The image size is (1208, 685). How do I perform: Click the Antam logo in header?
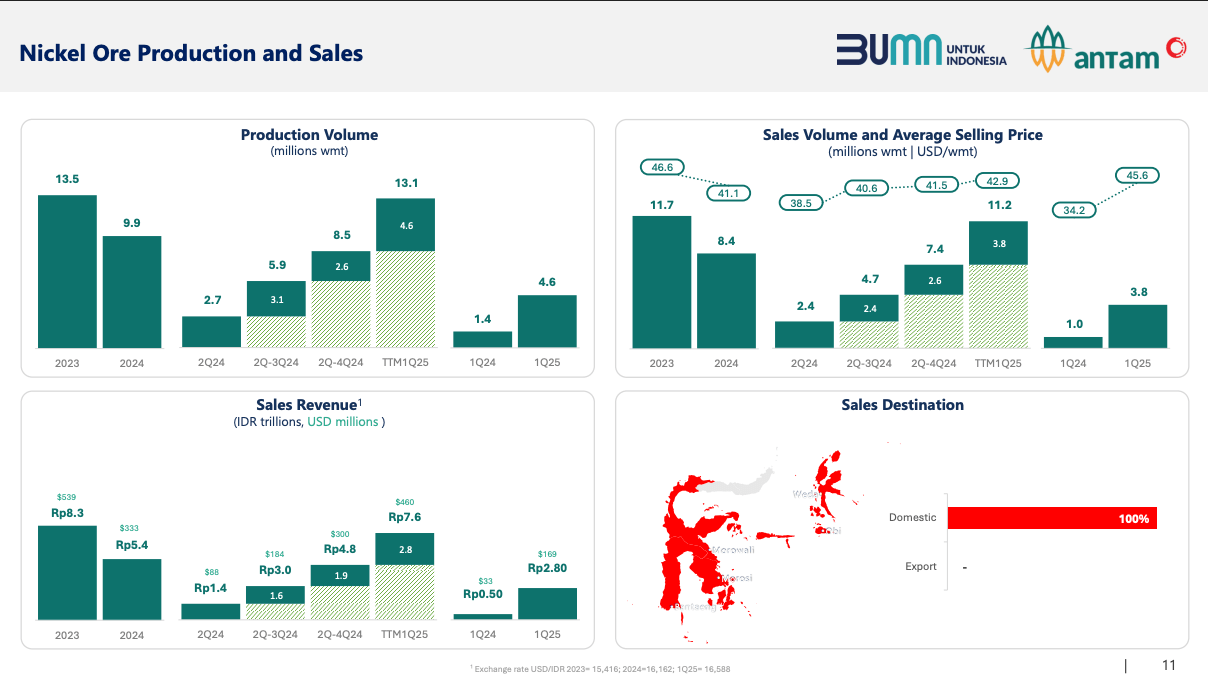click(1091, 50)
